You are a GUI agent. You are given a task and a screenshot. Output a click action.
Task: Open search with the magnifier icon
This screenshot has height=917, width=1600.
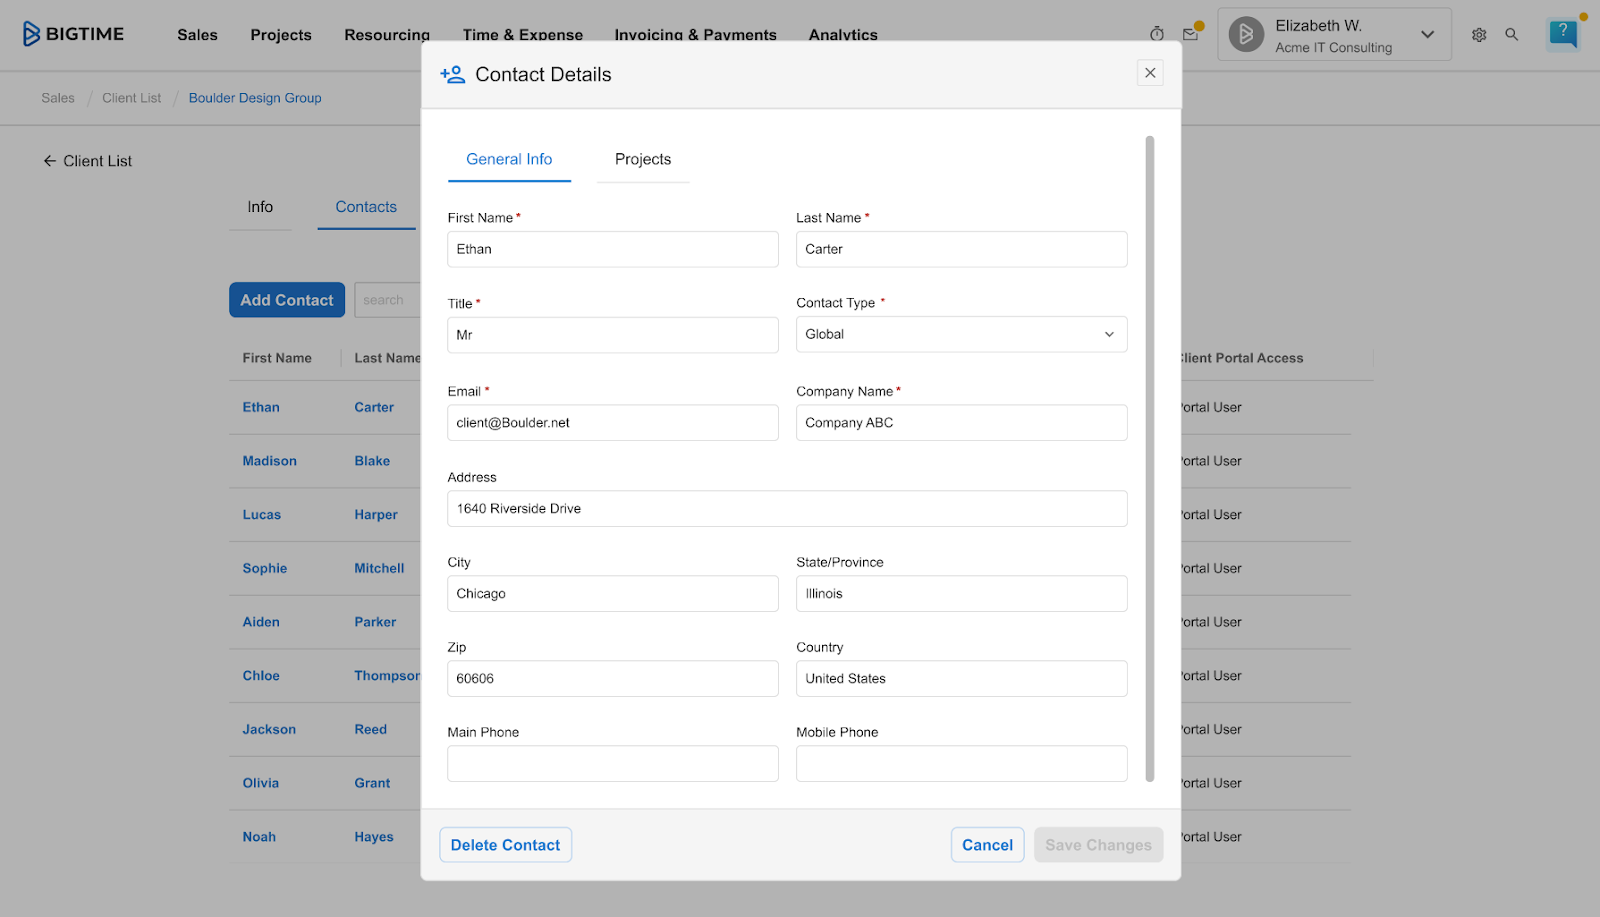coord(1511,34)
